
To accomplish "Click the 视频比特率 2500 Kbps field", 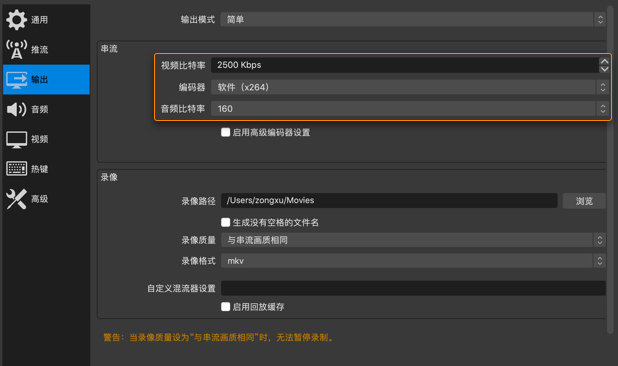I will 405,65.
